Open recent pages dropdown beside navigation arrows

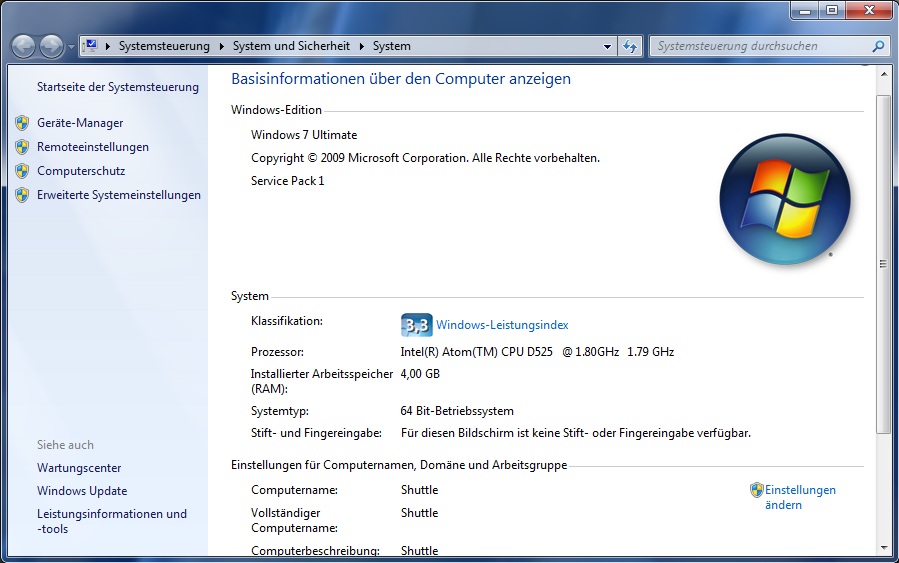tap(71, 47)
